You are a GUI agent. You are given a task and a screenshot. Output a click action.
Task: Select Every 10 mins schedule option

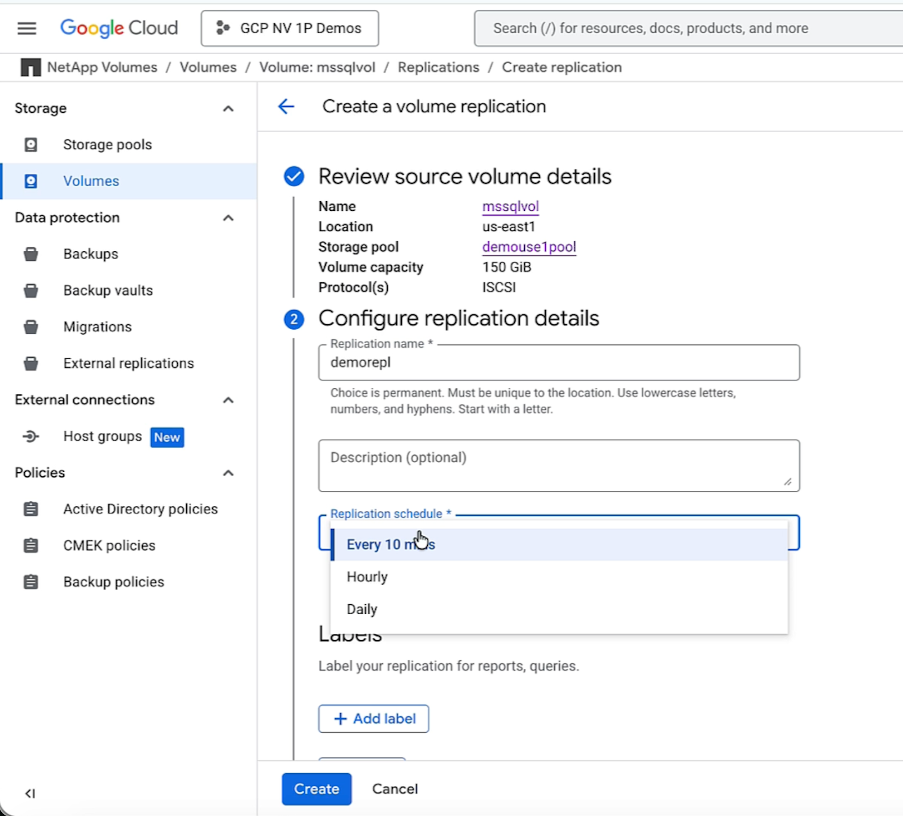pos(559,544)
